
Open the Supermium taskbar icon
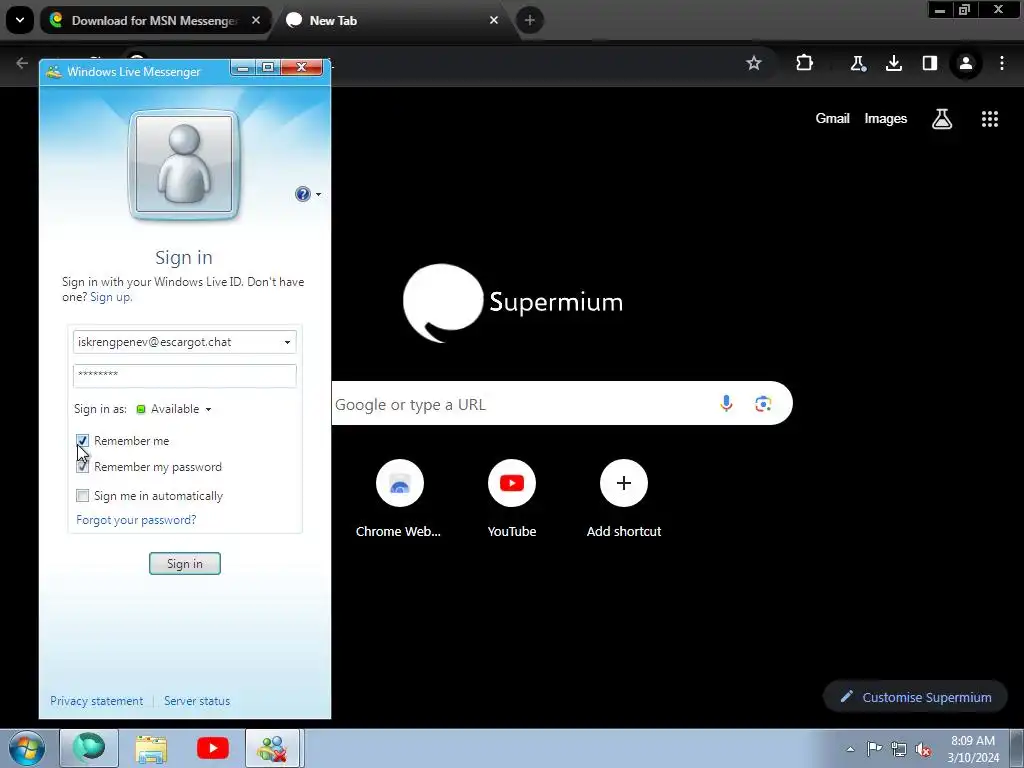coord(89,748)
